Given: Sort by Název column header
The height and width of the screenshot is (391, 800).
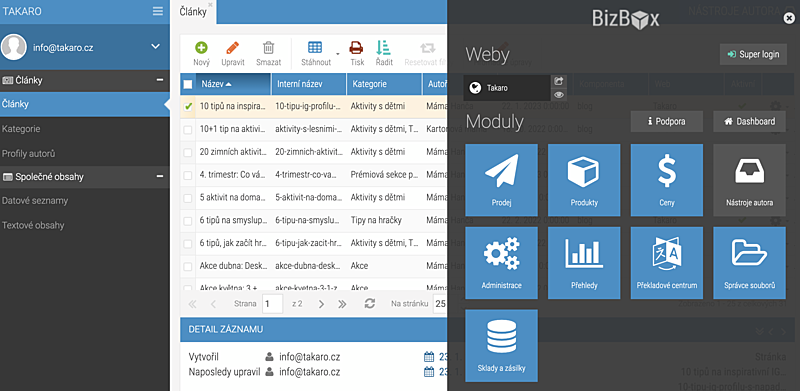Looking at the screenshot, I should coord(233,84).
